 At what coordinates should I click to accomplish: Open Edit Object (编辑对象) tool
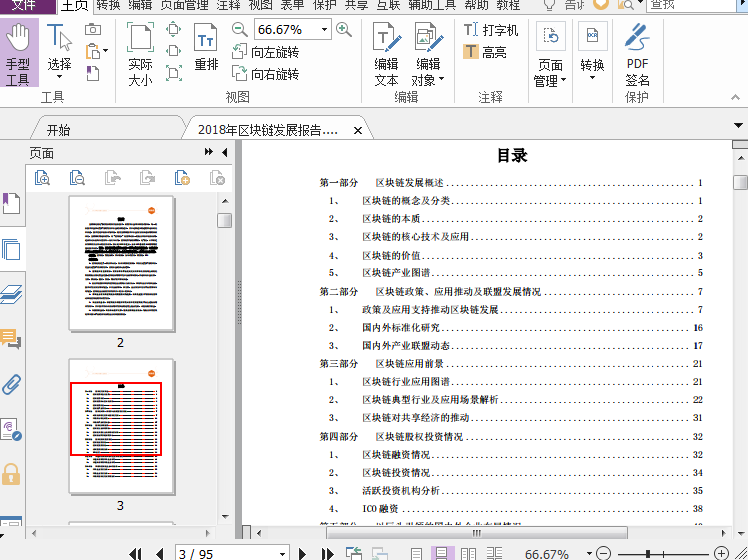tap(428, 54)
